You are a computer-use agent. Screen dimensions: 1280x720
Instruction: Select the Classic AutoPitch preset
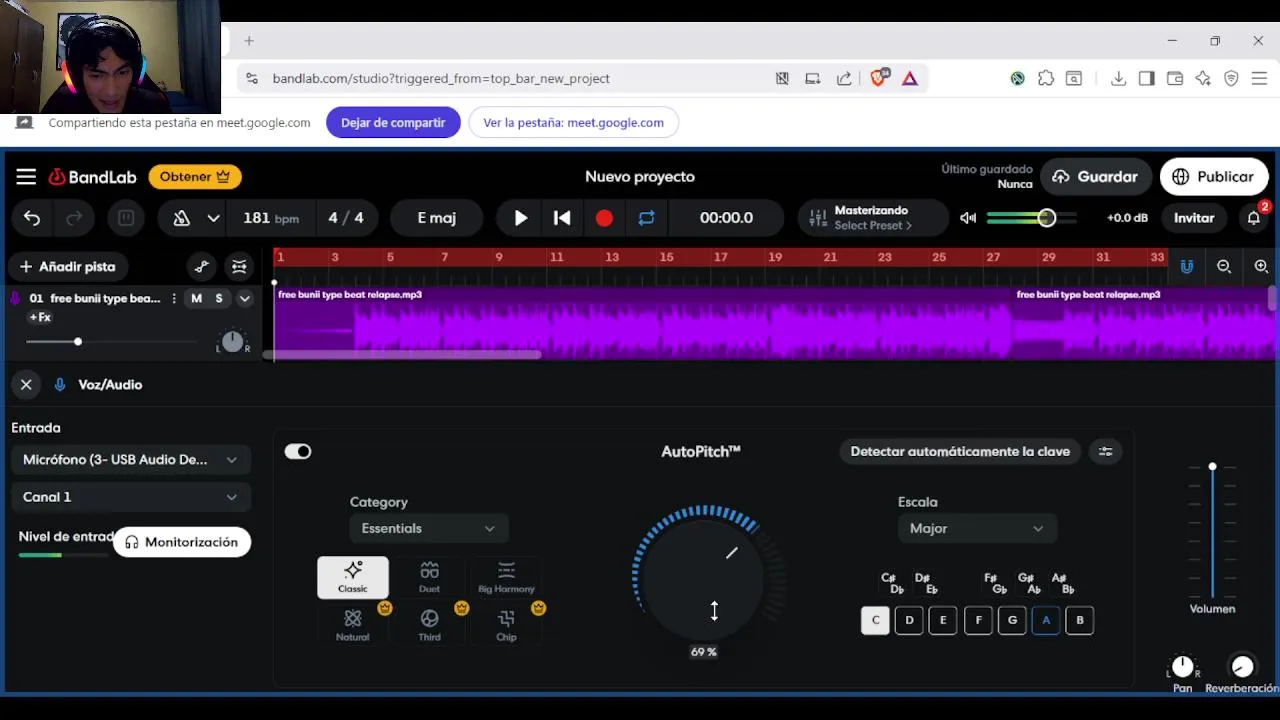tap(353, 578)
